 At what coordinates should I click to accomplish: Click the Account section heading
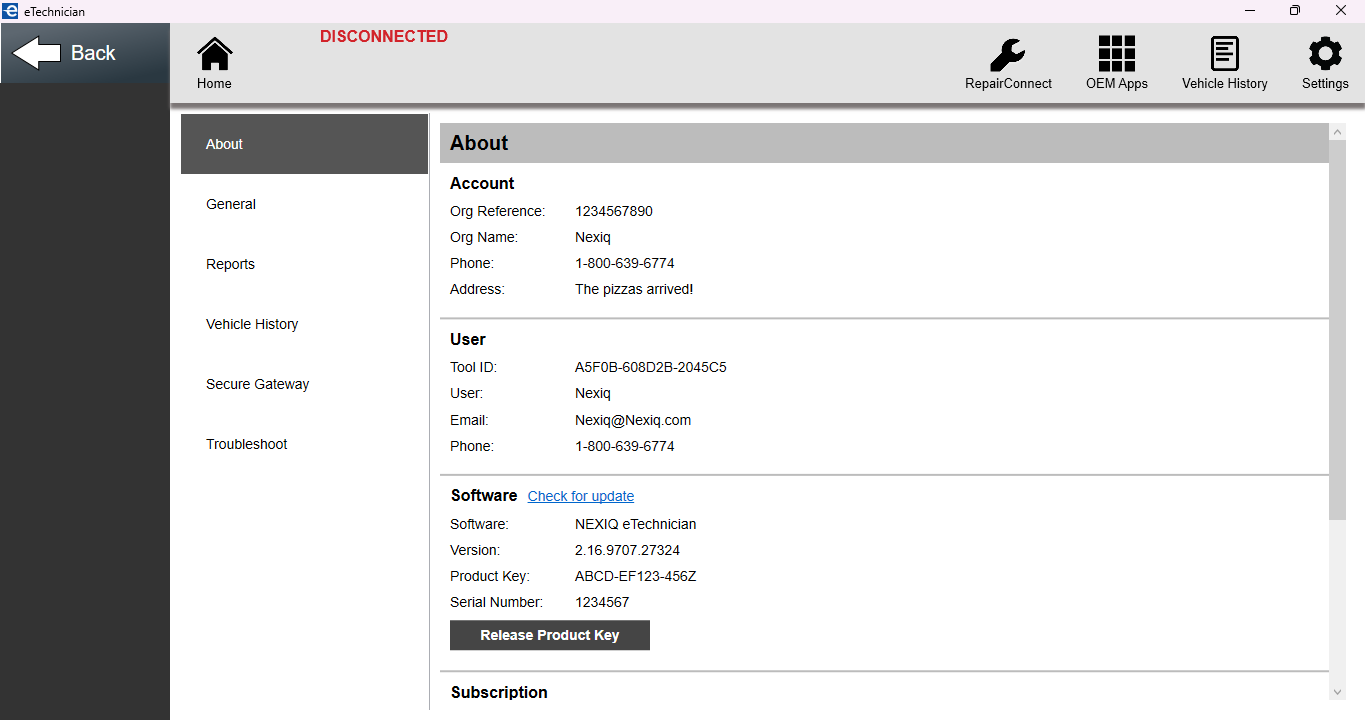[x=482, y=183]
